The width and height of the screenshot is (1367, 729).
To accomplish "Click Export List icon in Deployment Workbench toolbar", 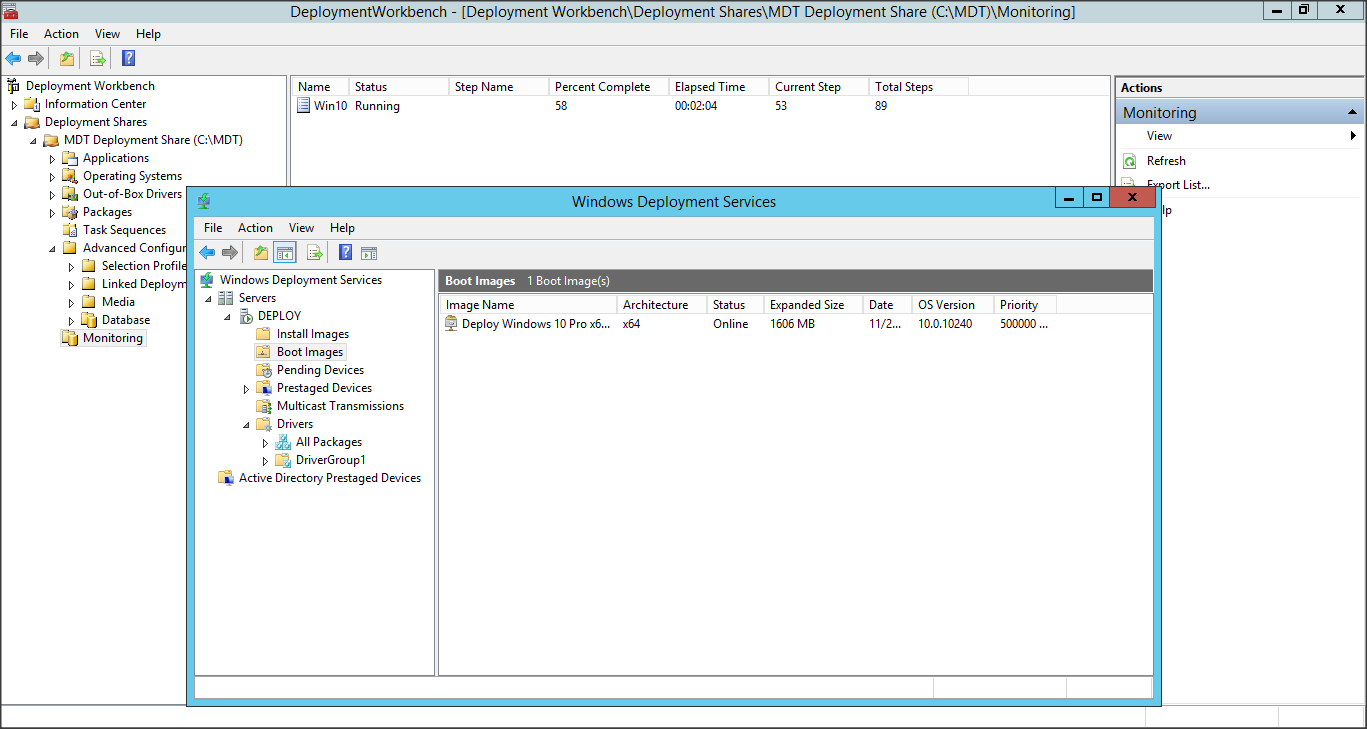I will [x=98, y=58].
